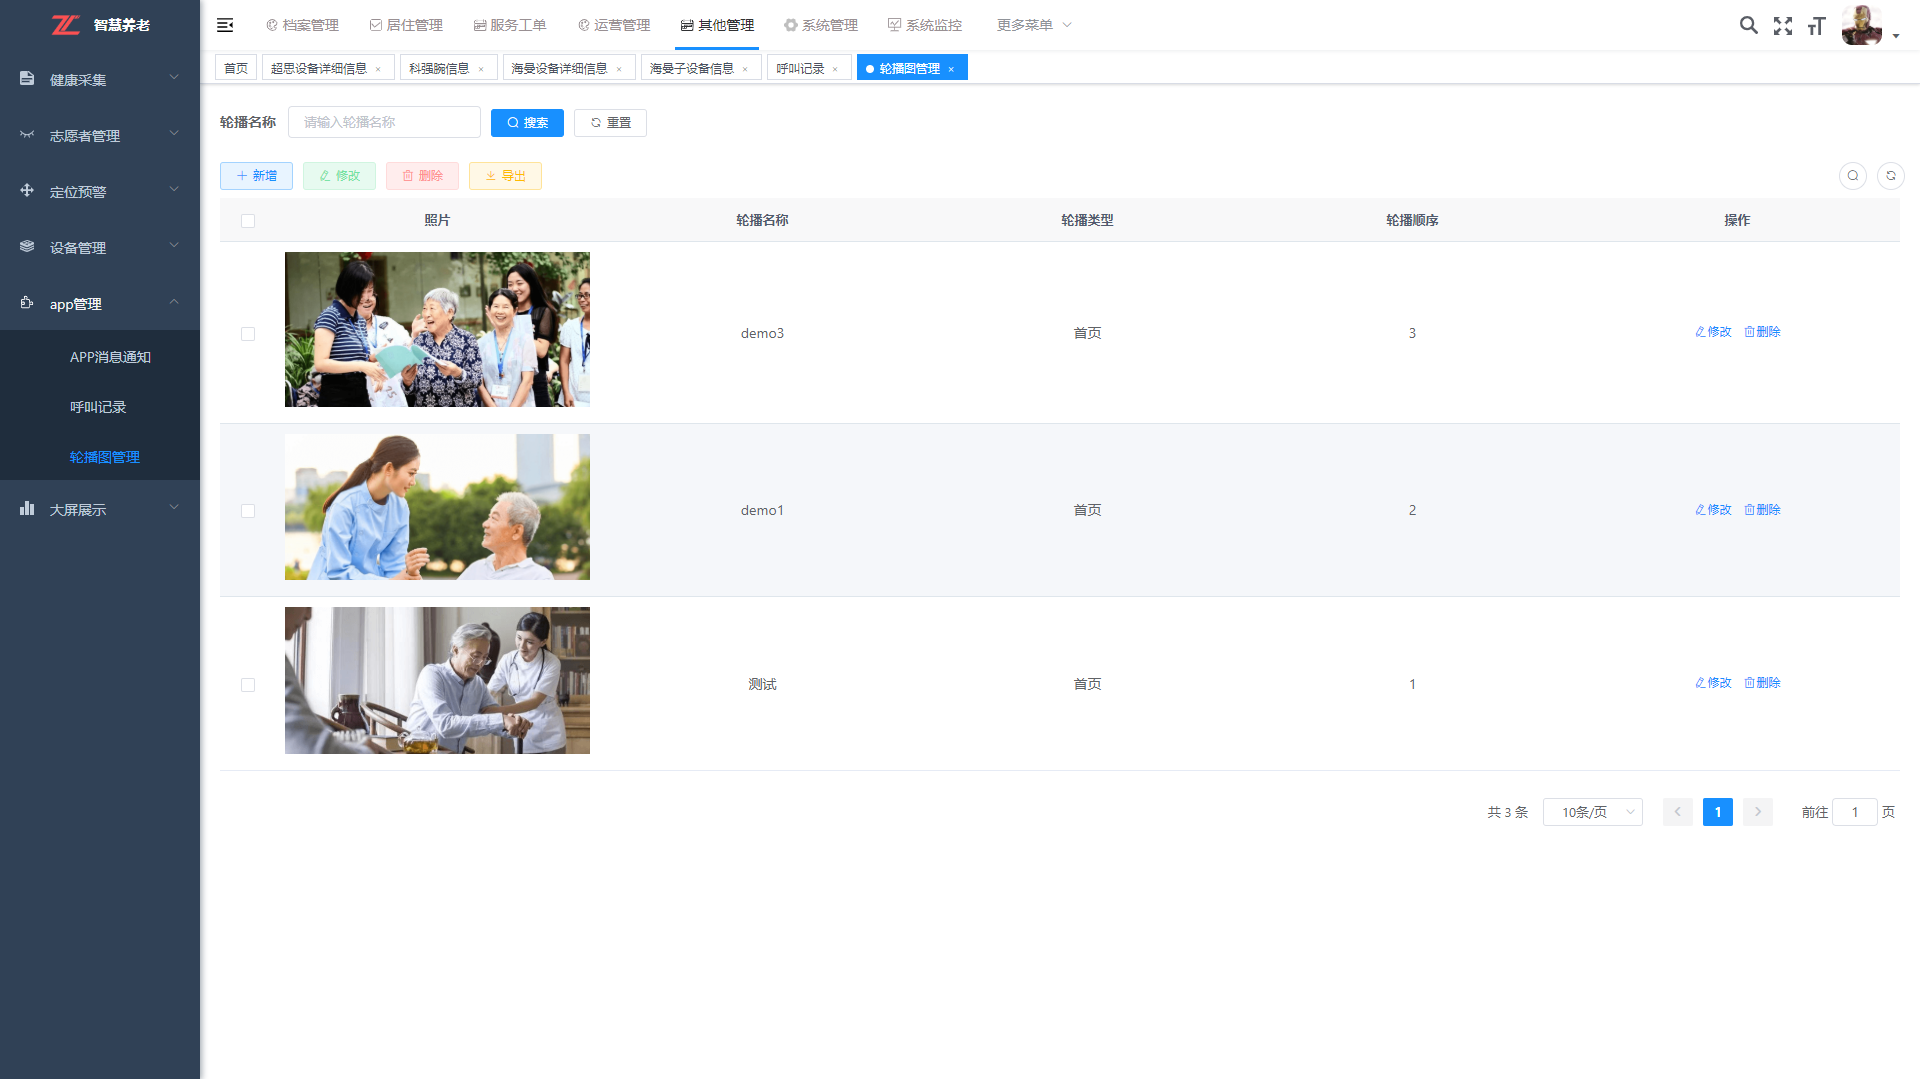Expand the 更多菜单 dropdown

click(x=1033, y=25)
